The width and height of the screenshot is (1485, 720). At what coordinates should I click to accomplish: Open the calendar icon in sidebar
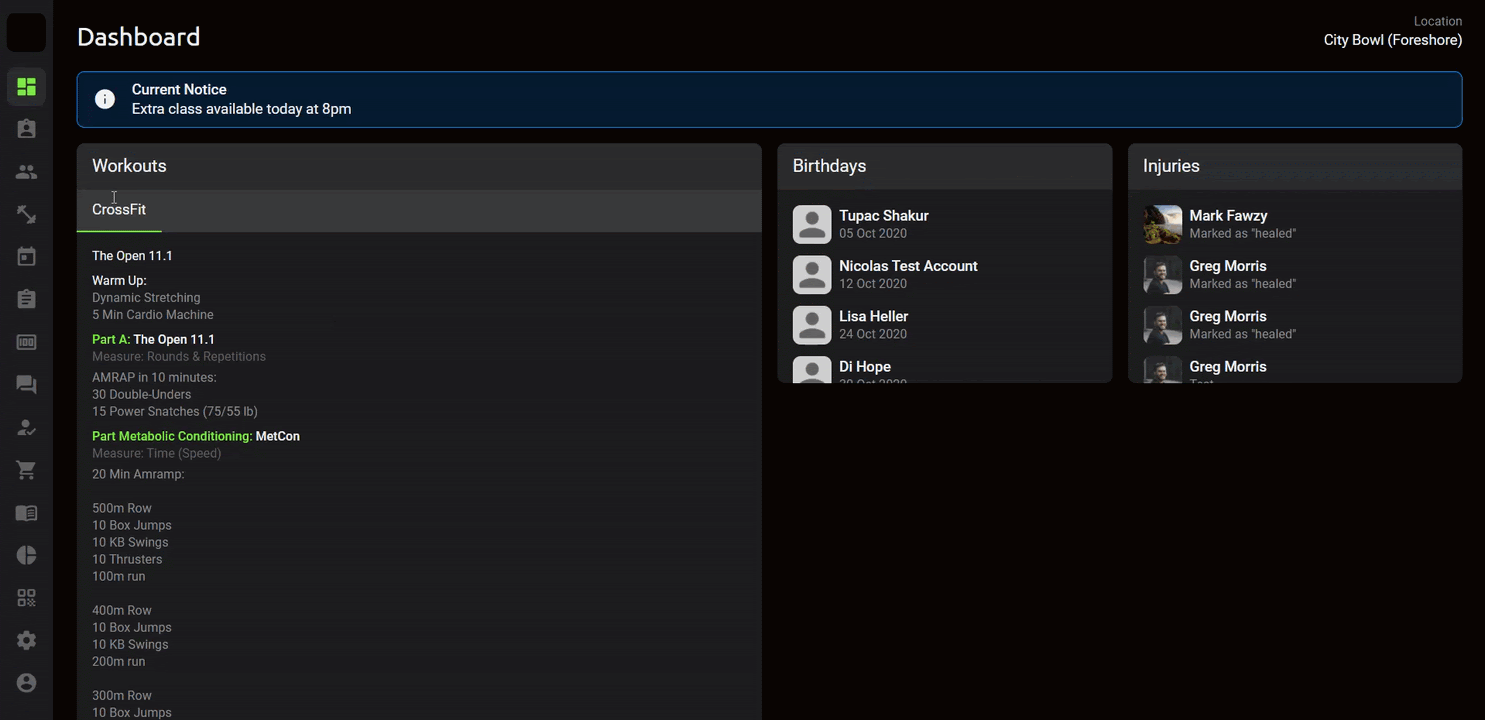[26, 257]
